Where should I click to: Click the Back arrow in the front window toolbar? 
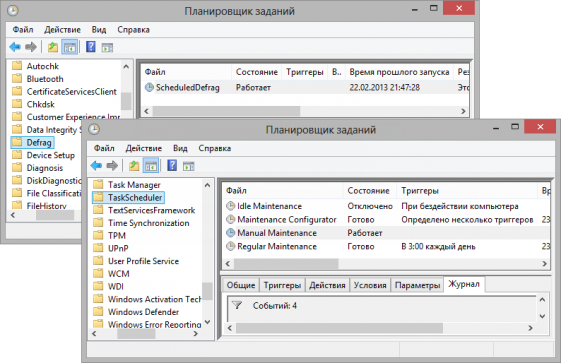96,166
